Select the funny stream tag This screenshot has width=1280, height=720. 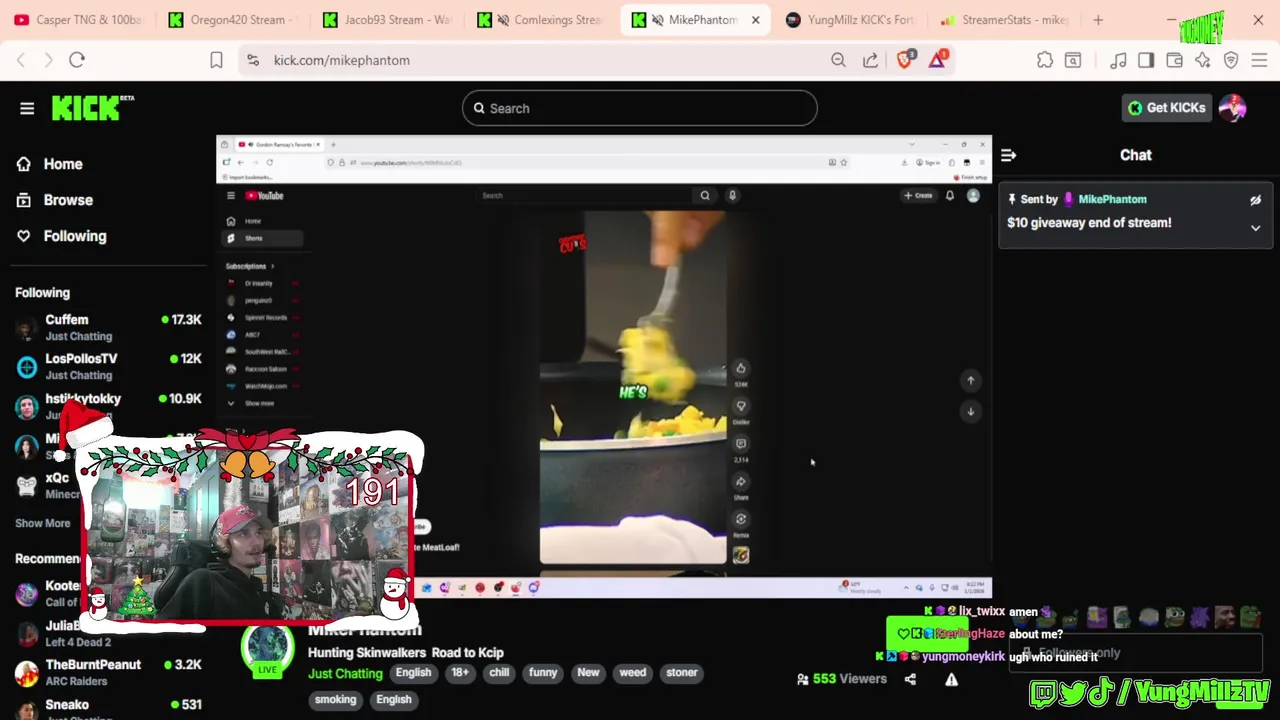543,673
